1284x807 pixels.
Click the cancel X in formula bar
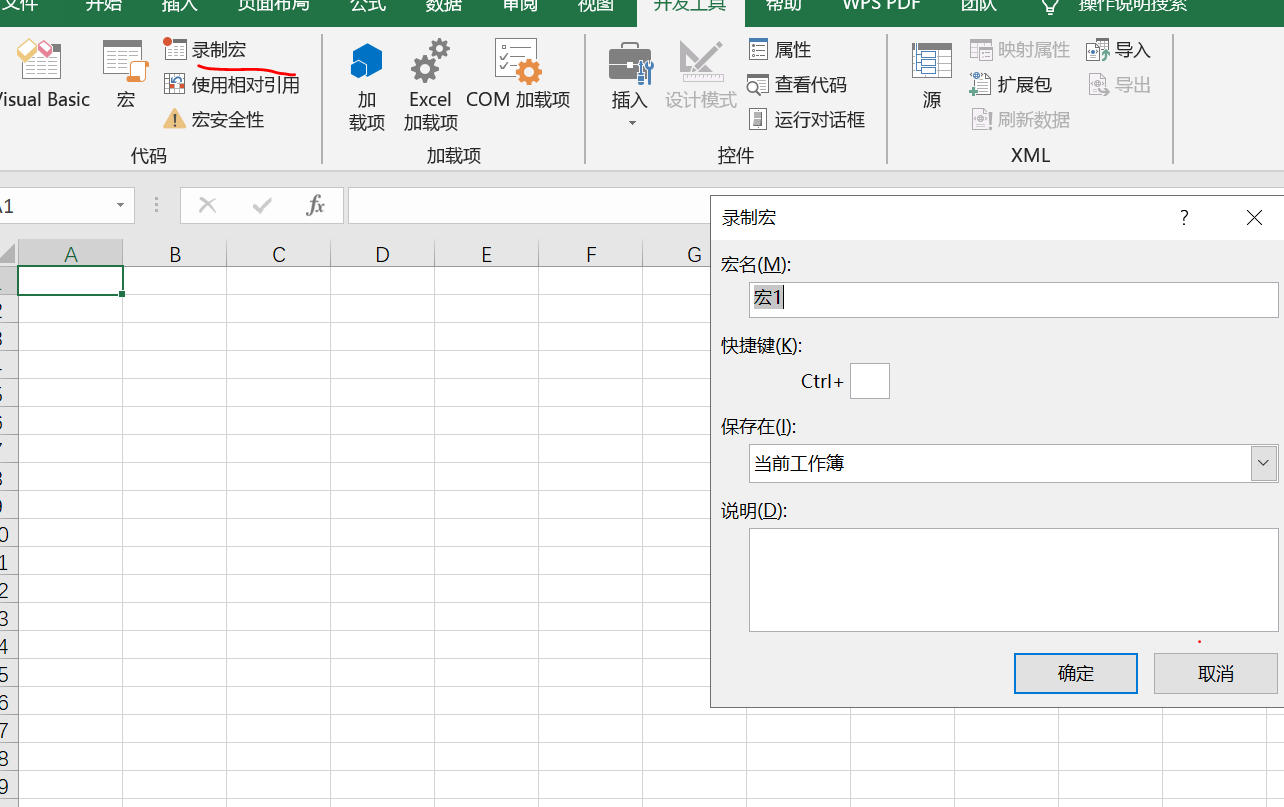[207, 205]
